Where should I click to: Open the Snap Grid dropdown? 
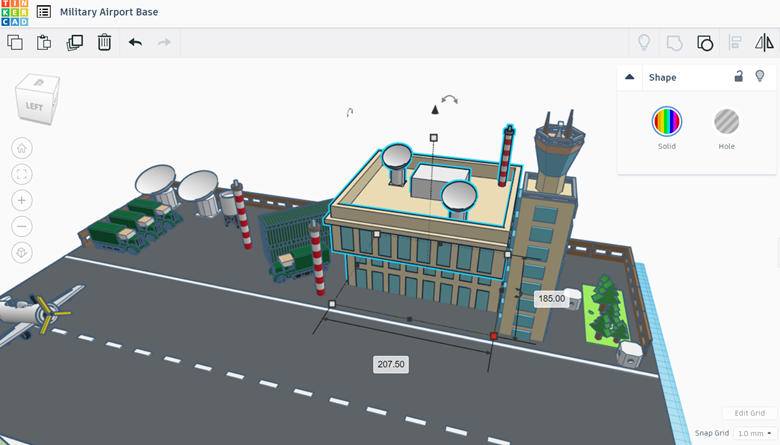click(755, 433)
